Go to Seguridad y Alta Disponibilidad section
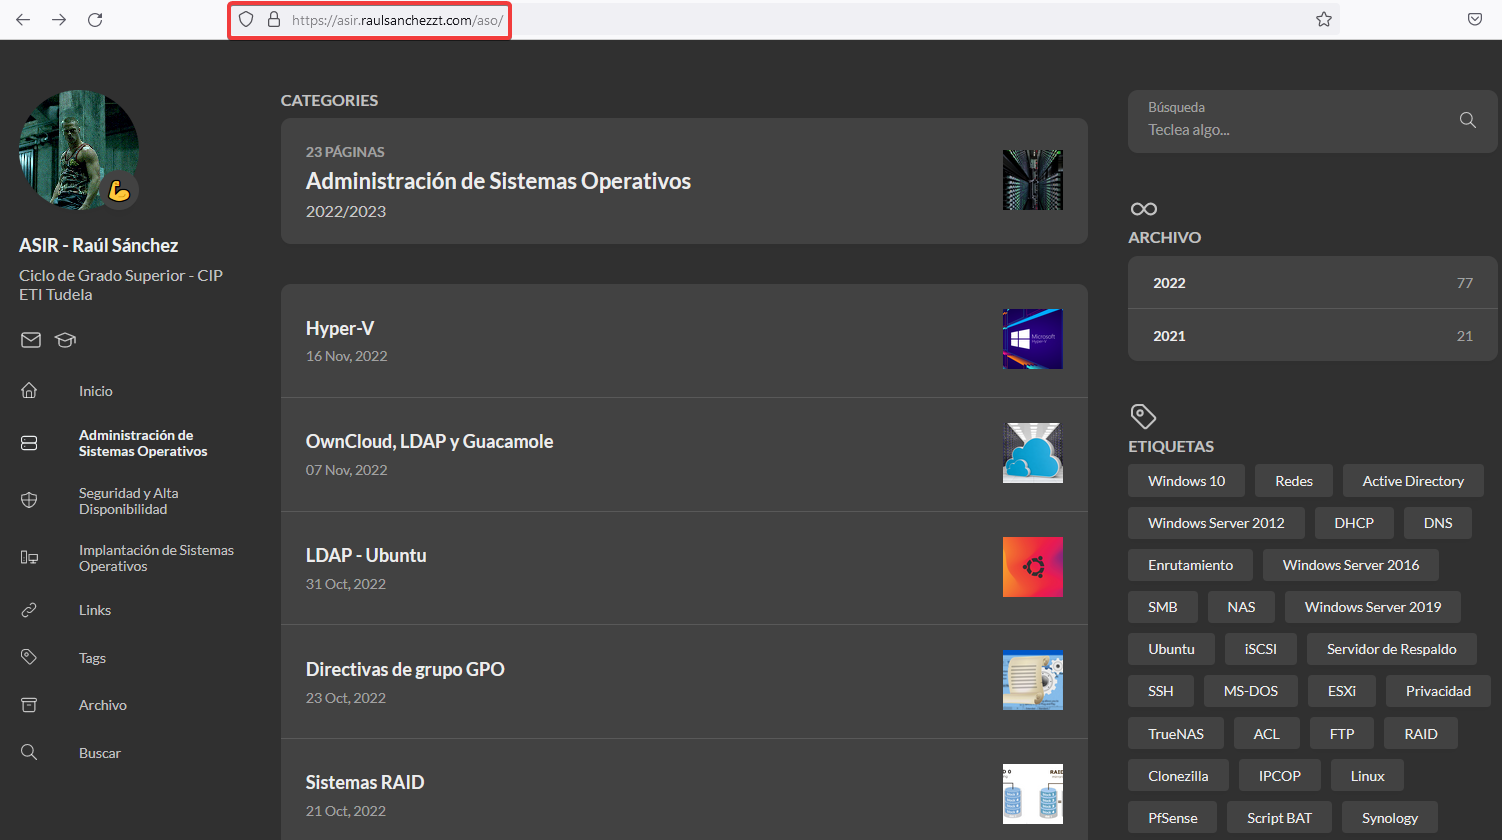1502x840 pixels. [x=128, y=501]
